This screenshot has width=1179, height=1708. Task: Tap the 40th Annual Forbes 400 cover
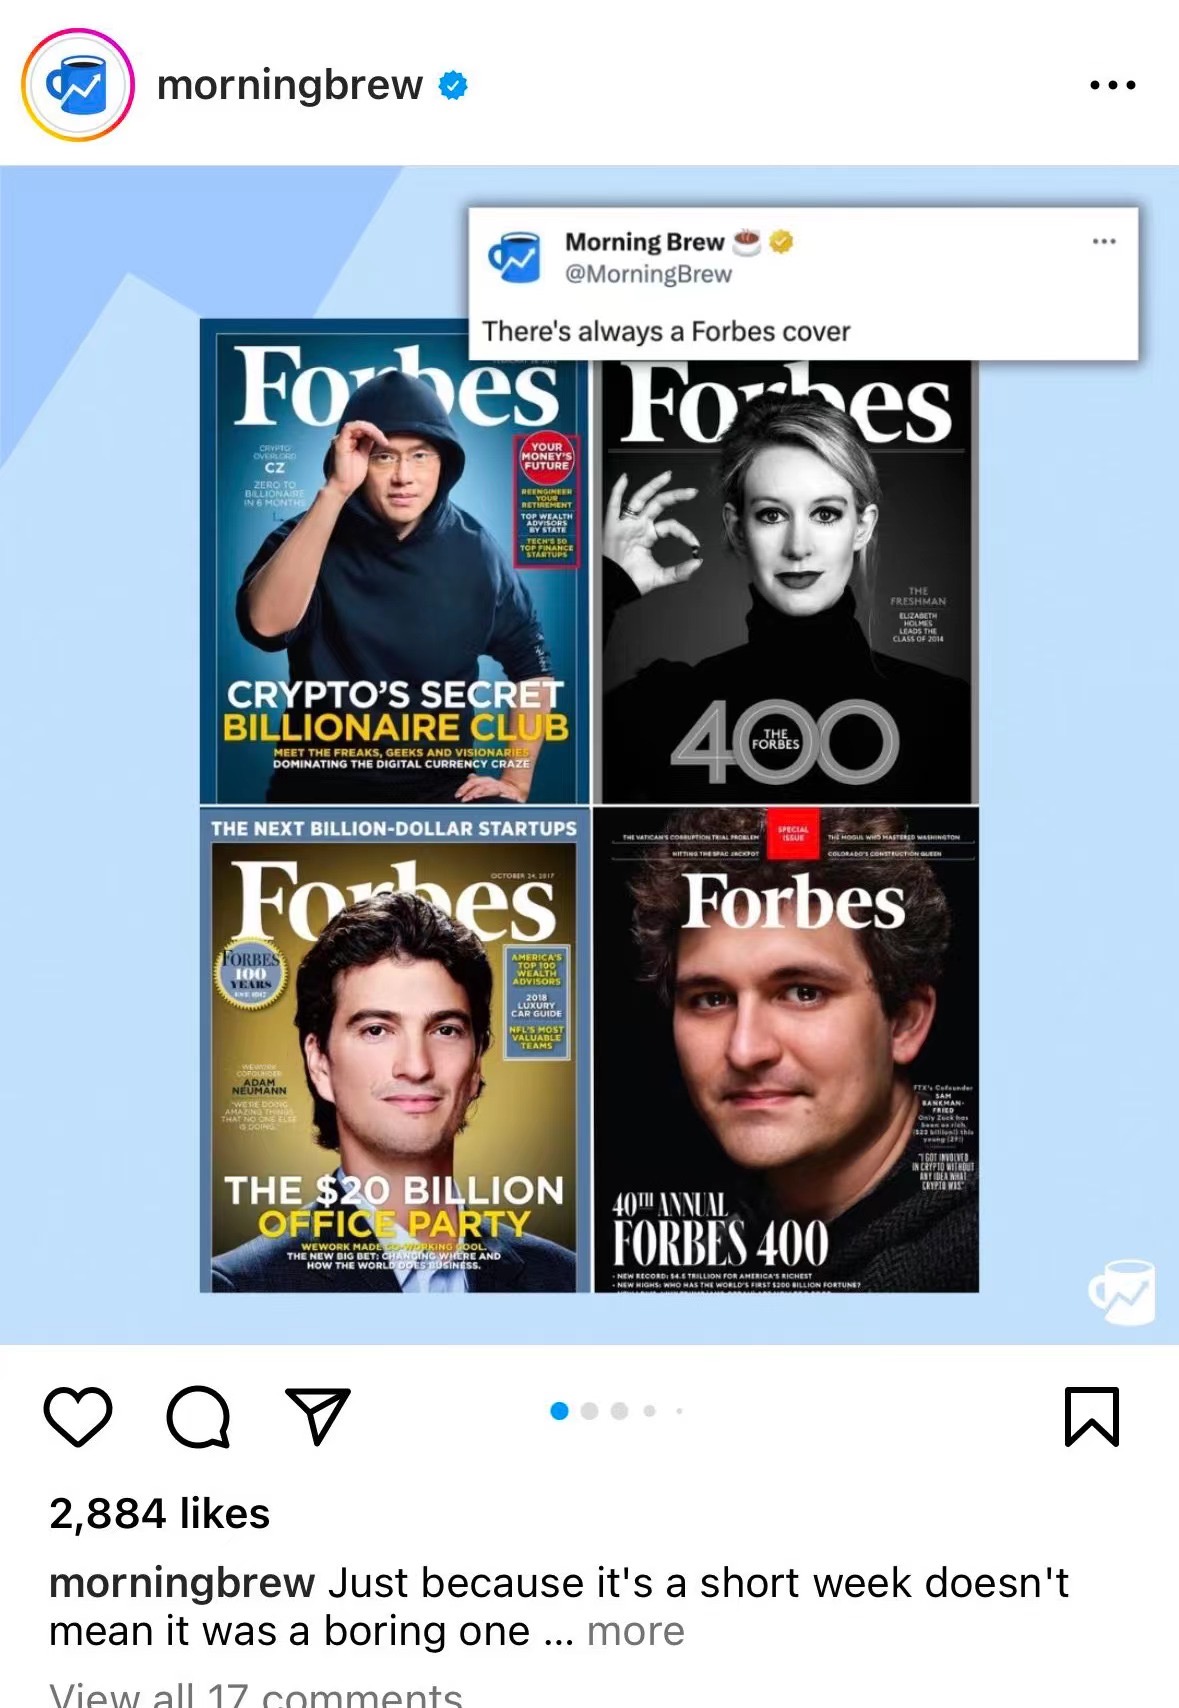785,1050
